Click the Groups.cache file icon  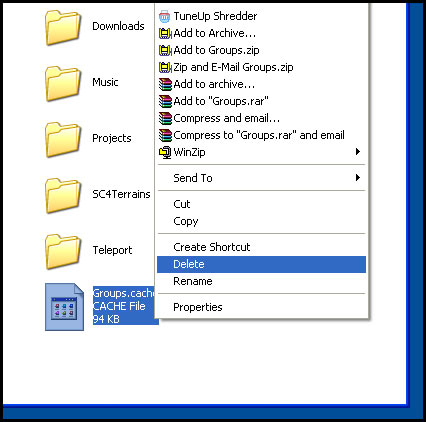64,307
